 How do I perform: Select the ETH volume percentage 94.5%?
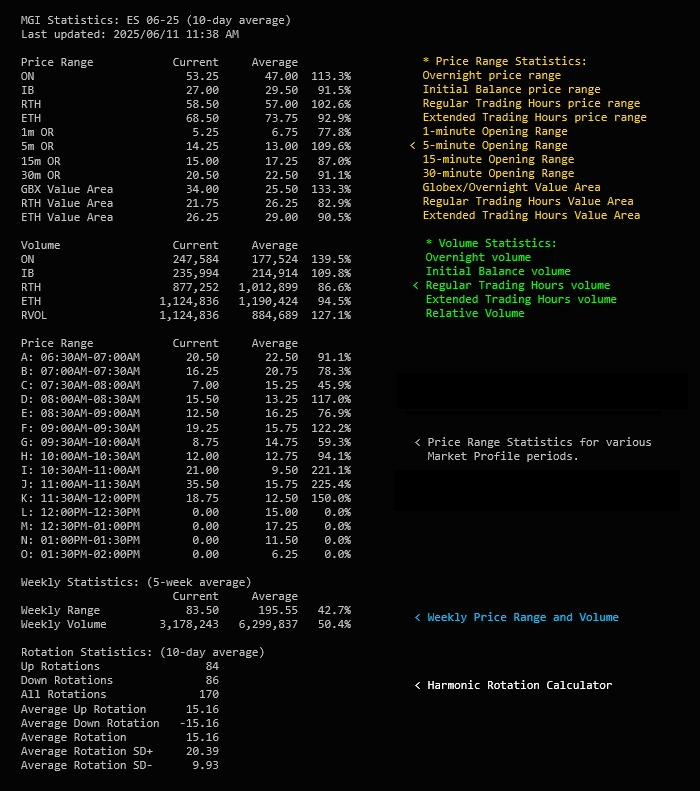(334, 301)
